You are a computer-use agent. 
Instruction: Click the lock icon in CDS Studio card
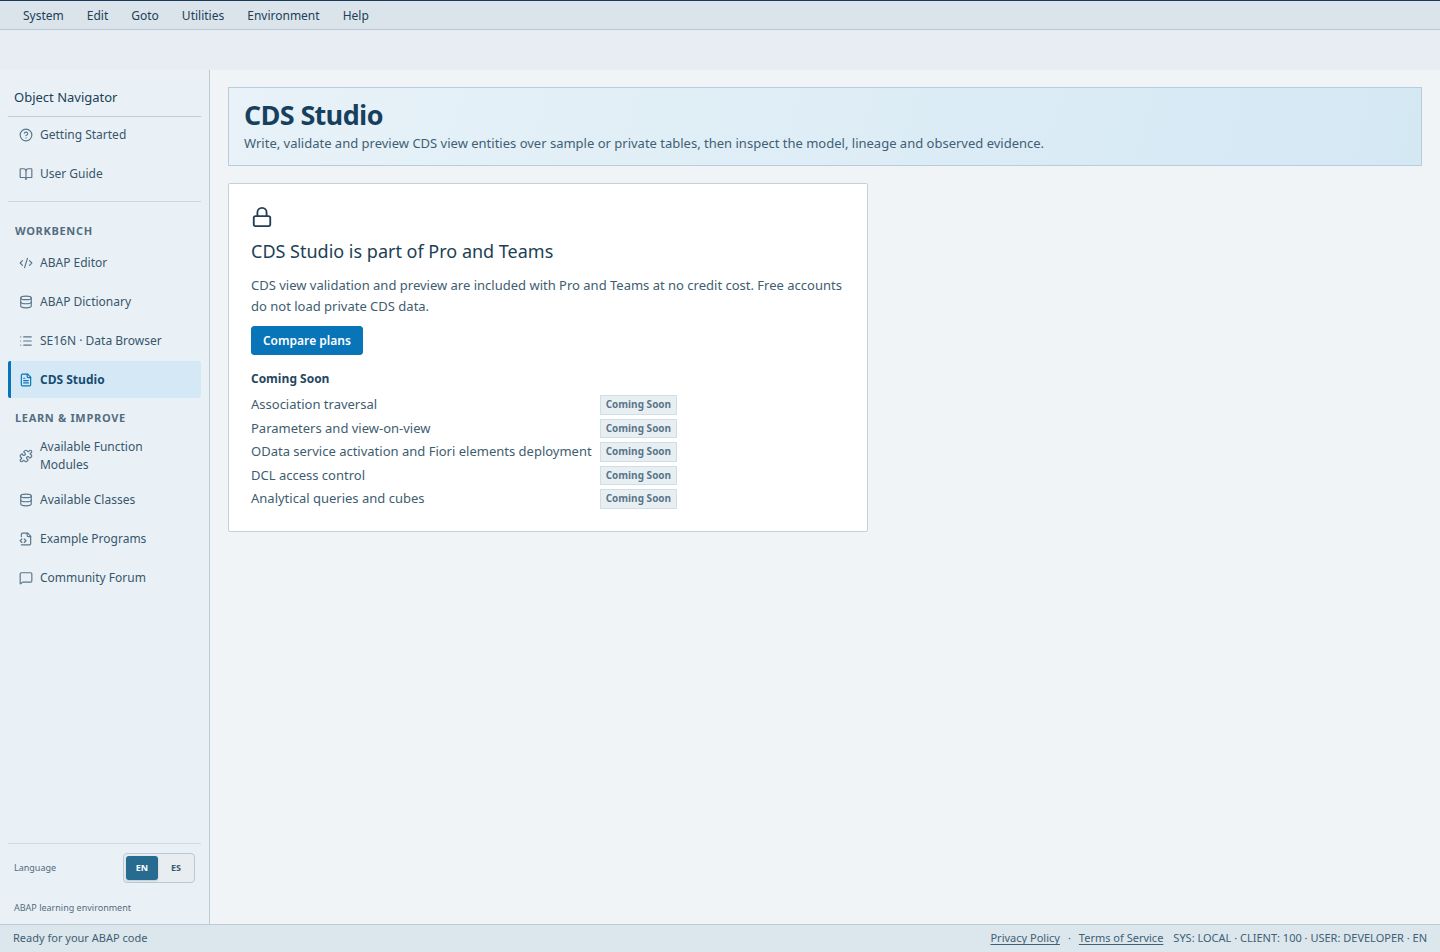click(262, 217)
